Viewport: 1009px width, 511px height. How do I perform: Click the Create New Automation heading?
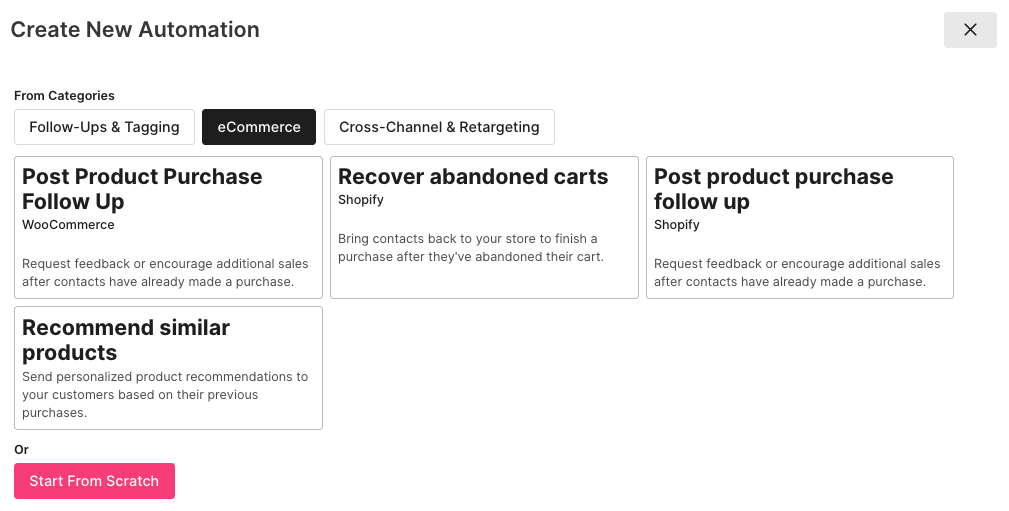tap(135, 30)
